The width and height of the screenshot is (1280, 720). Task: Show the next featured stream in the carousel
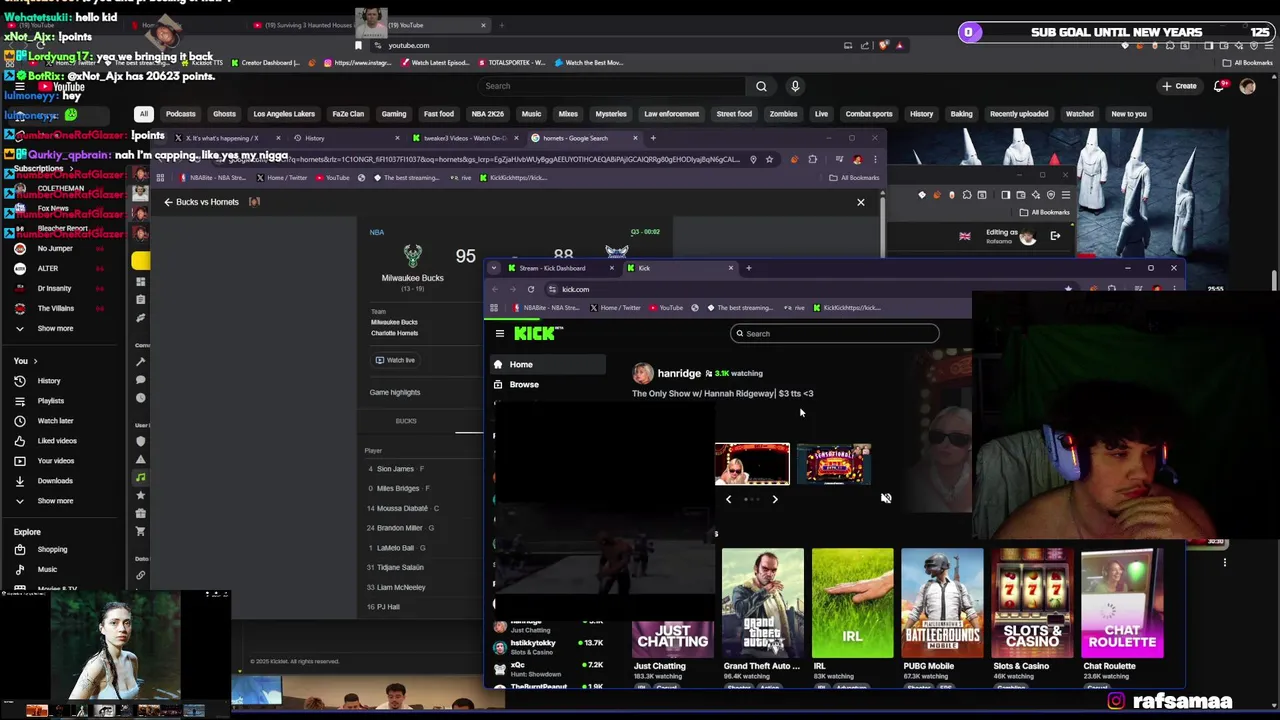(774, 499)
